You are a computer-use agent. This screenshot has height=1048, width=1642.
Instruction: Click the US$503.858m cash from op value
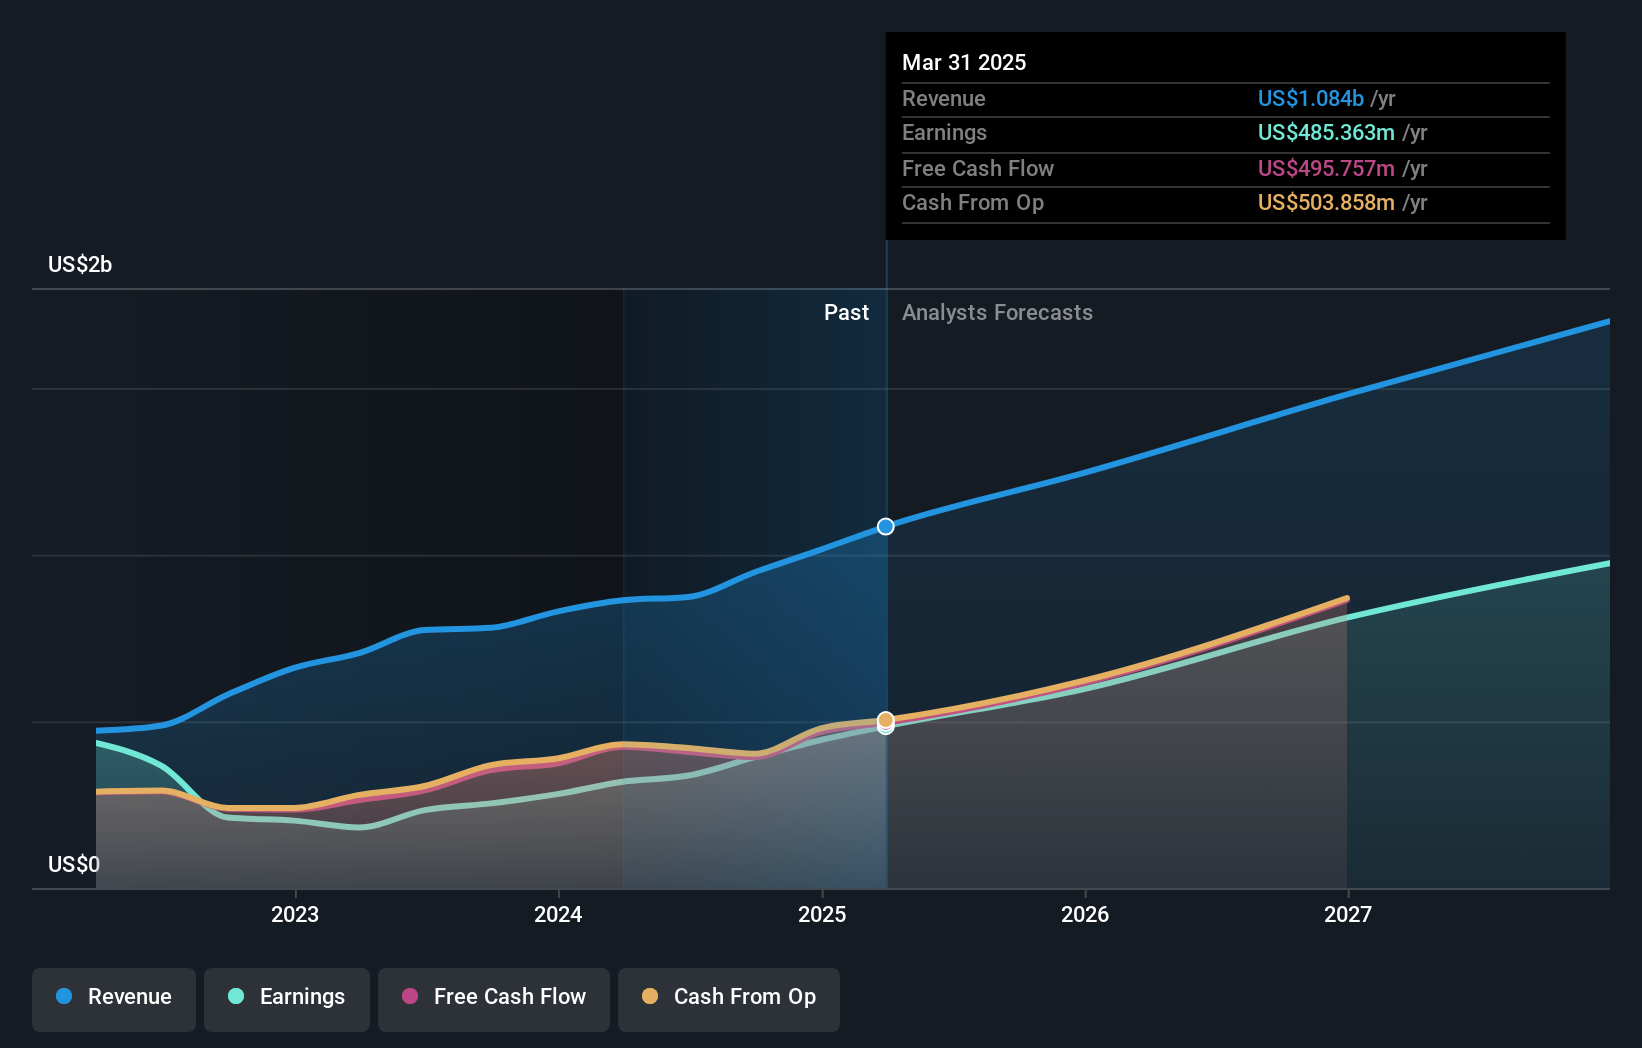[x=1326, y=202]
